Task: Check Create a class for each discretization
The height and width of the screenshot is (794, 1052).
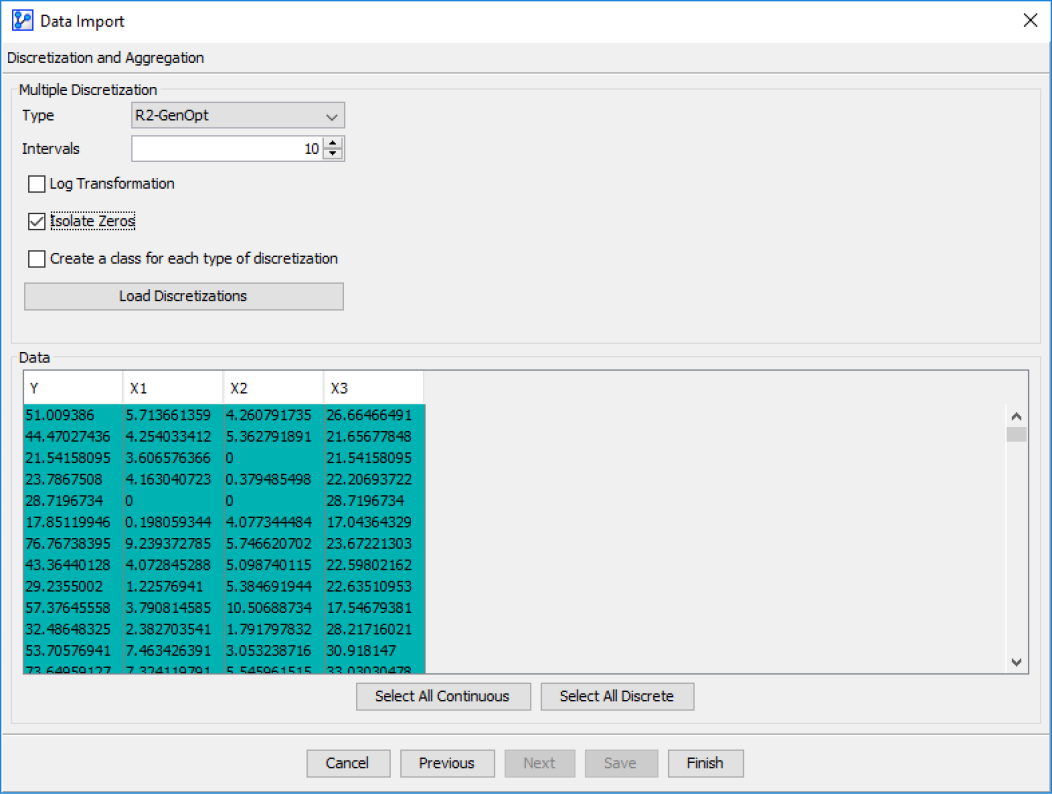Action: click(x=37, y=259)
